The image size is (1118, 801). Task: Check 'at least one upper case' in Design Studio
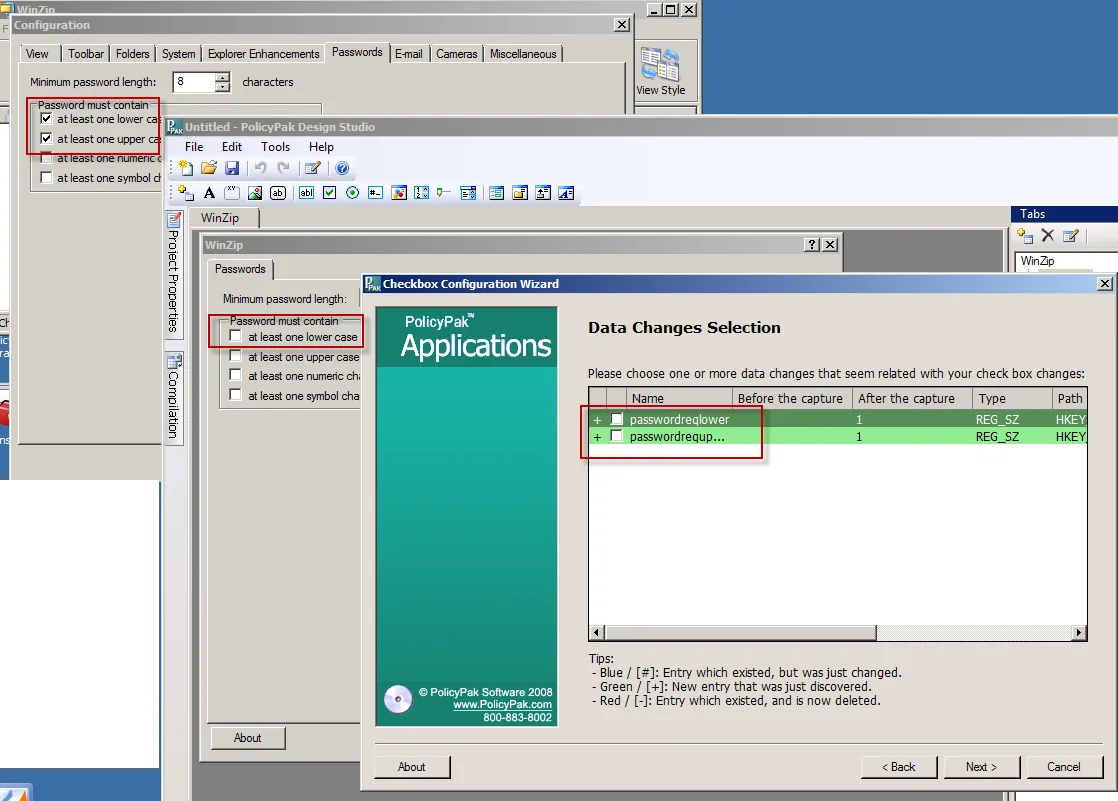click(235, 356)
